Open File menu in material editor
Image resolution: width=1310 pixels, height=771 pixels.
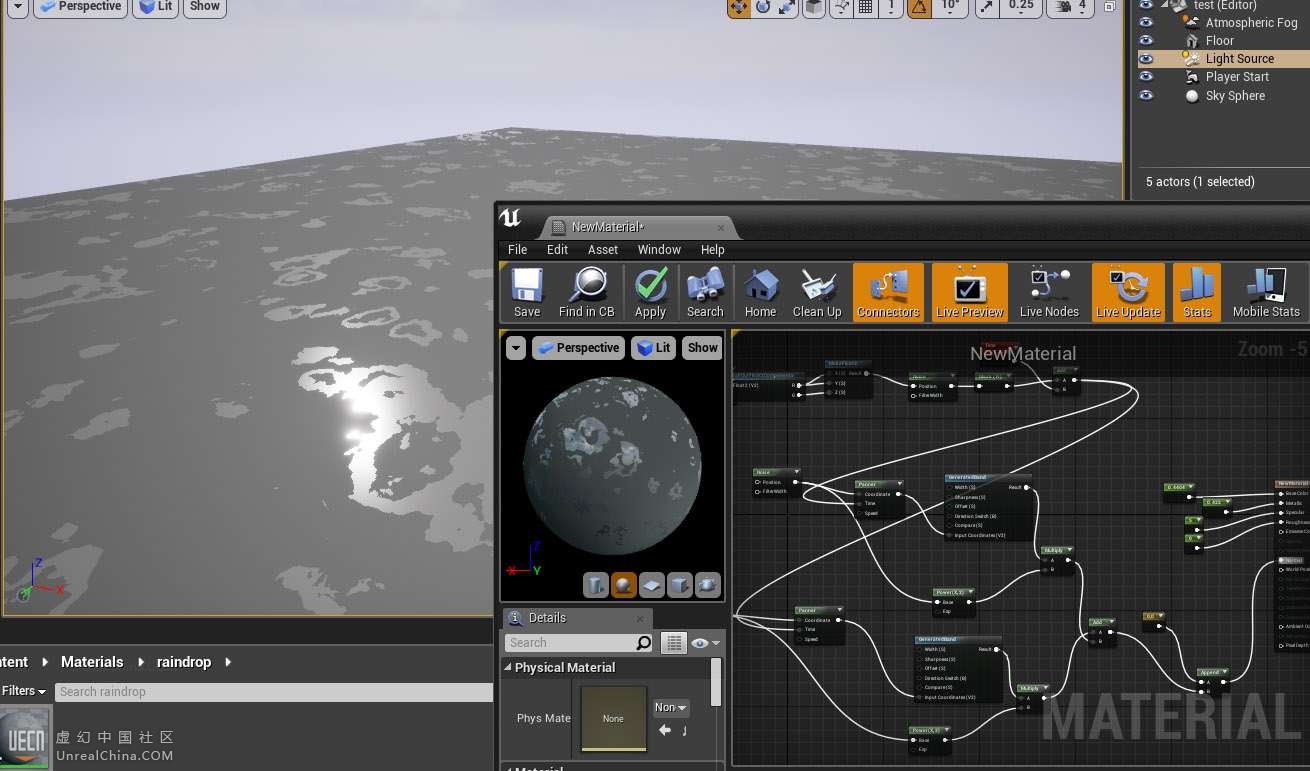517,250
